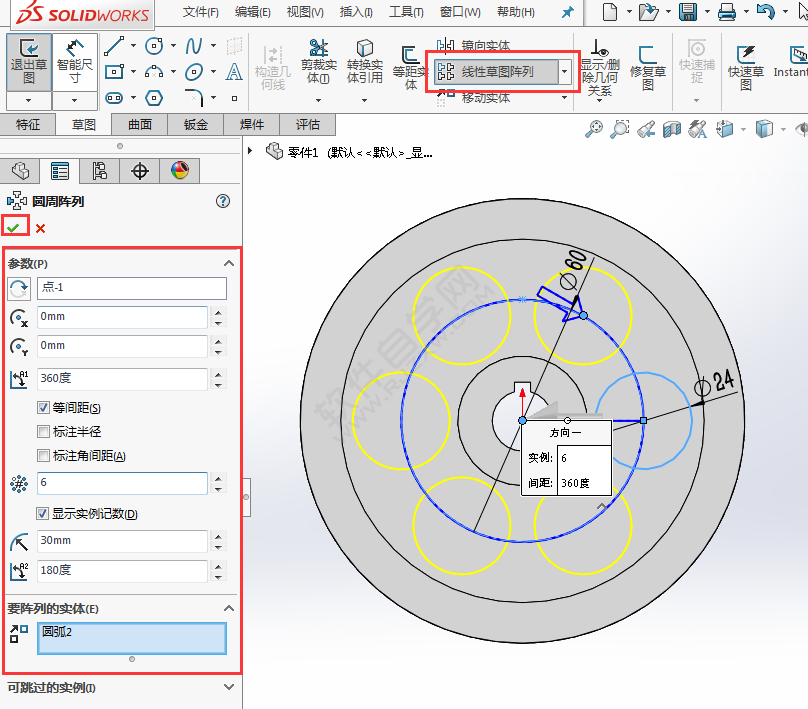The image size is (808, 709).
Task: Click Offset Entities (等距实体) tool
Action: [x=410, y=67]
